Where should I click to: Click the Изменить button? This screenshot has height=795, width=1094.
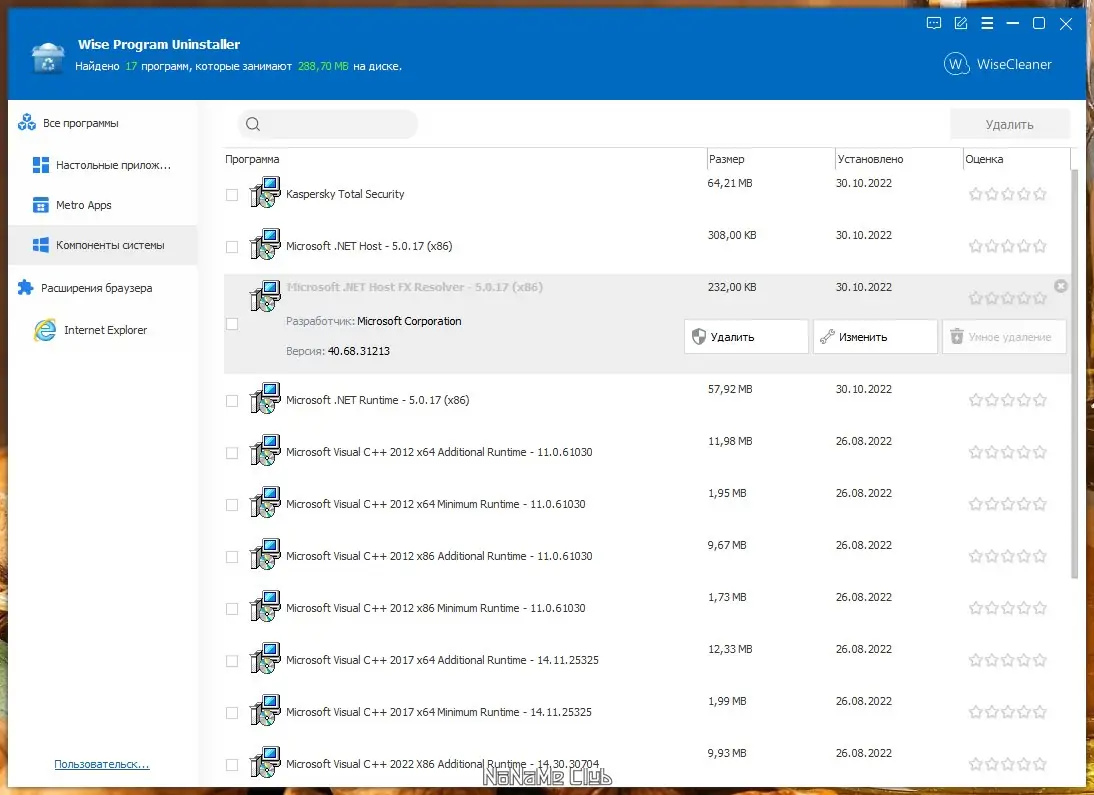point(875,336)
